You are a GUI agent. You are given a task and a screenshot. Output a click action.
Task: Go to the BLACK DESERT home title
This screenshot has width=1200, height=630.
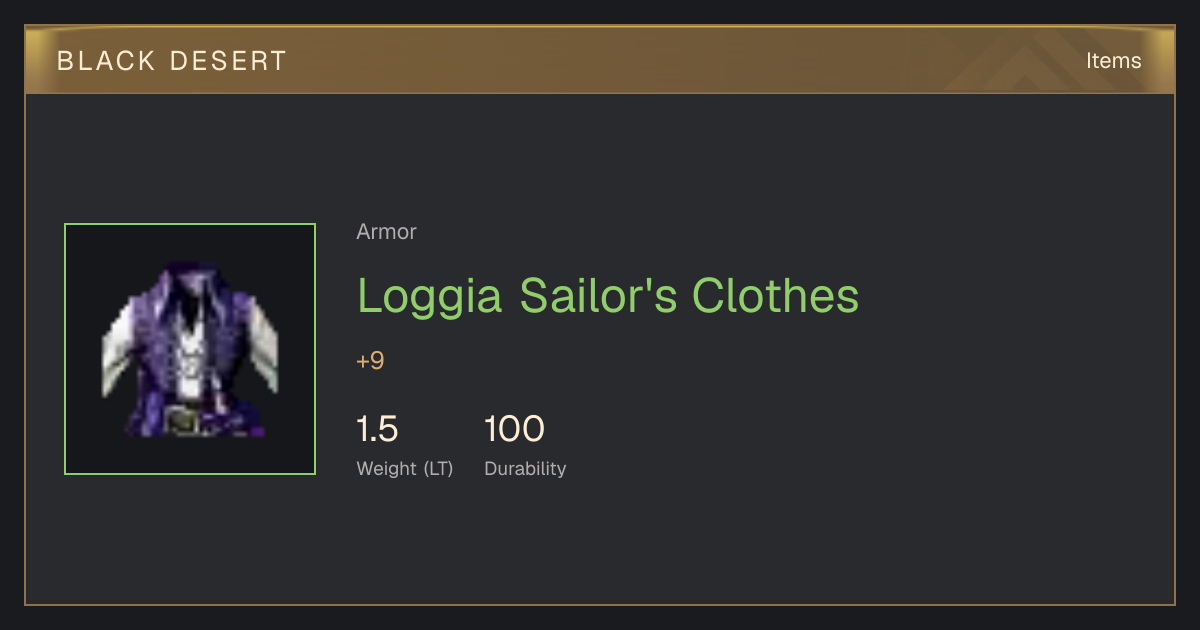pyautogui.click(x=172, y=61)
